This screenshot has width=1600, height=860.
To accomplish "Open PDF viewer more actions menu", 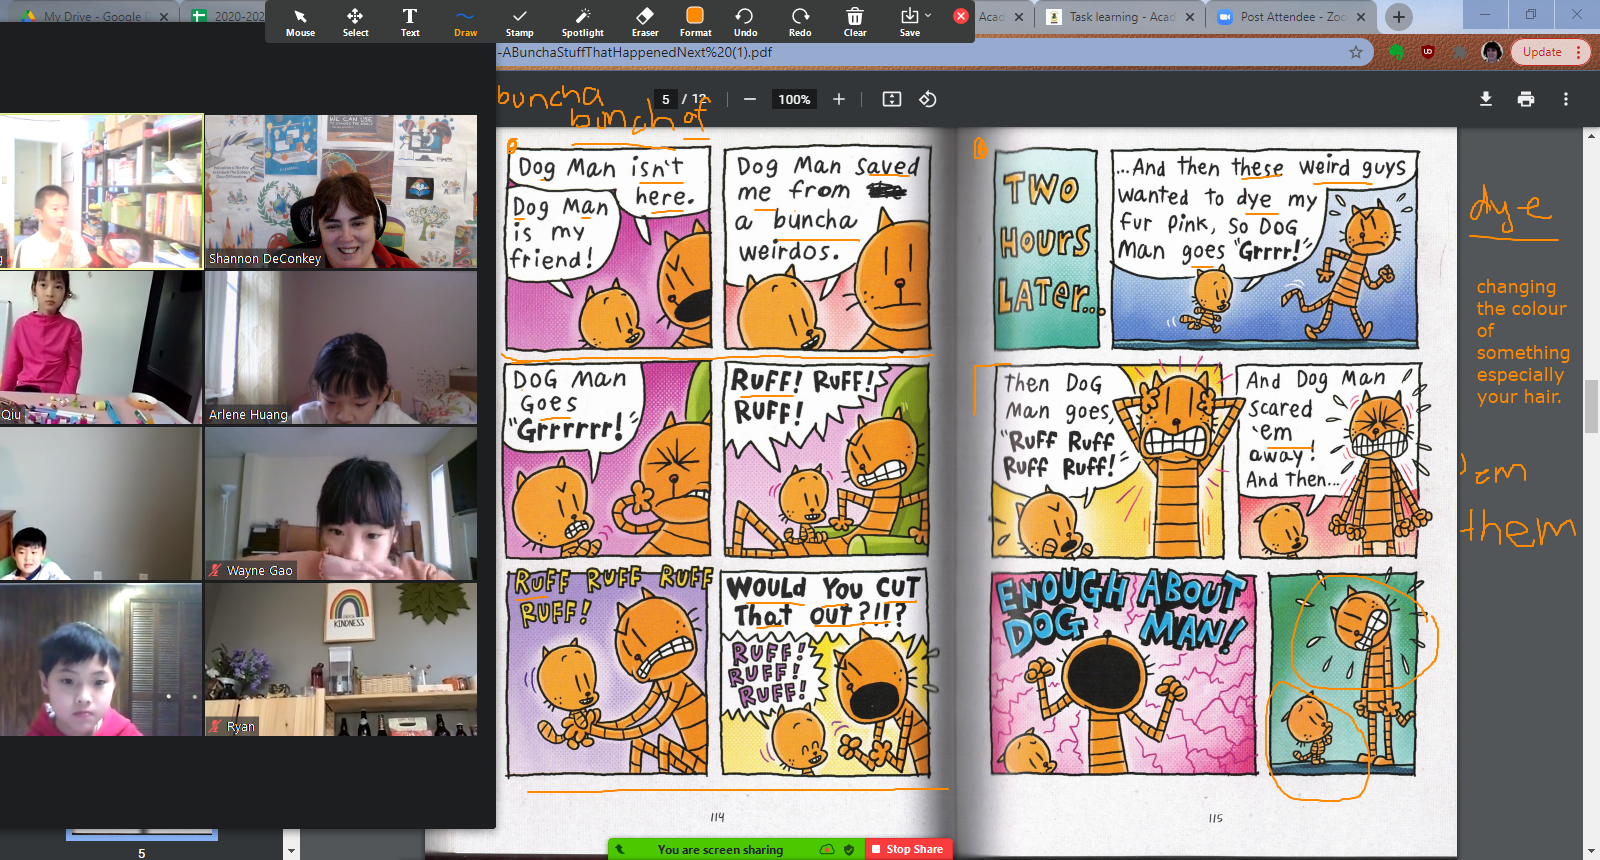I will tap(1566, 99).
